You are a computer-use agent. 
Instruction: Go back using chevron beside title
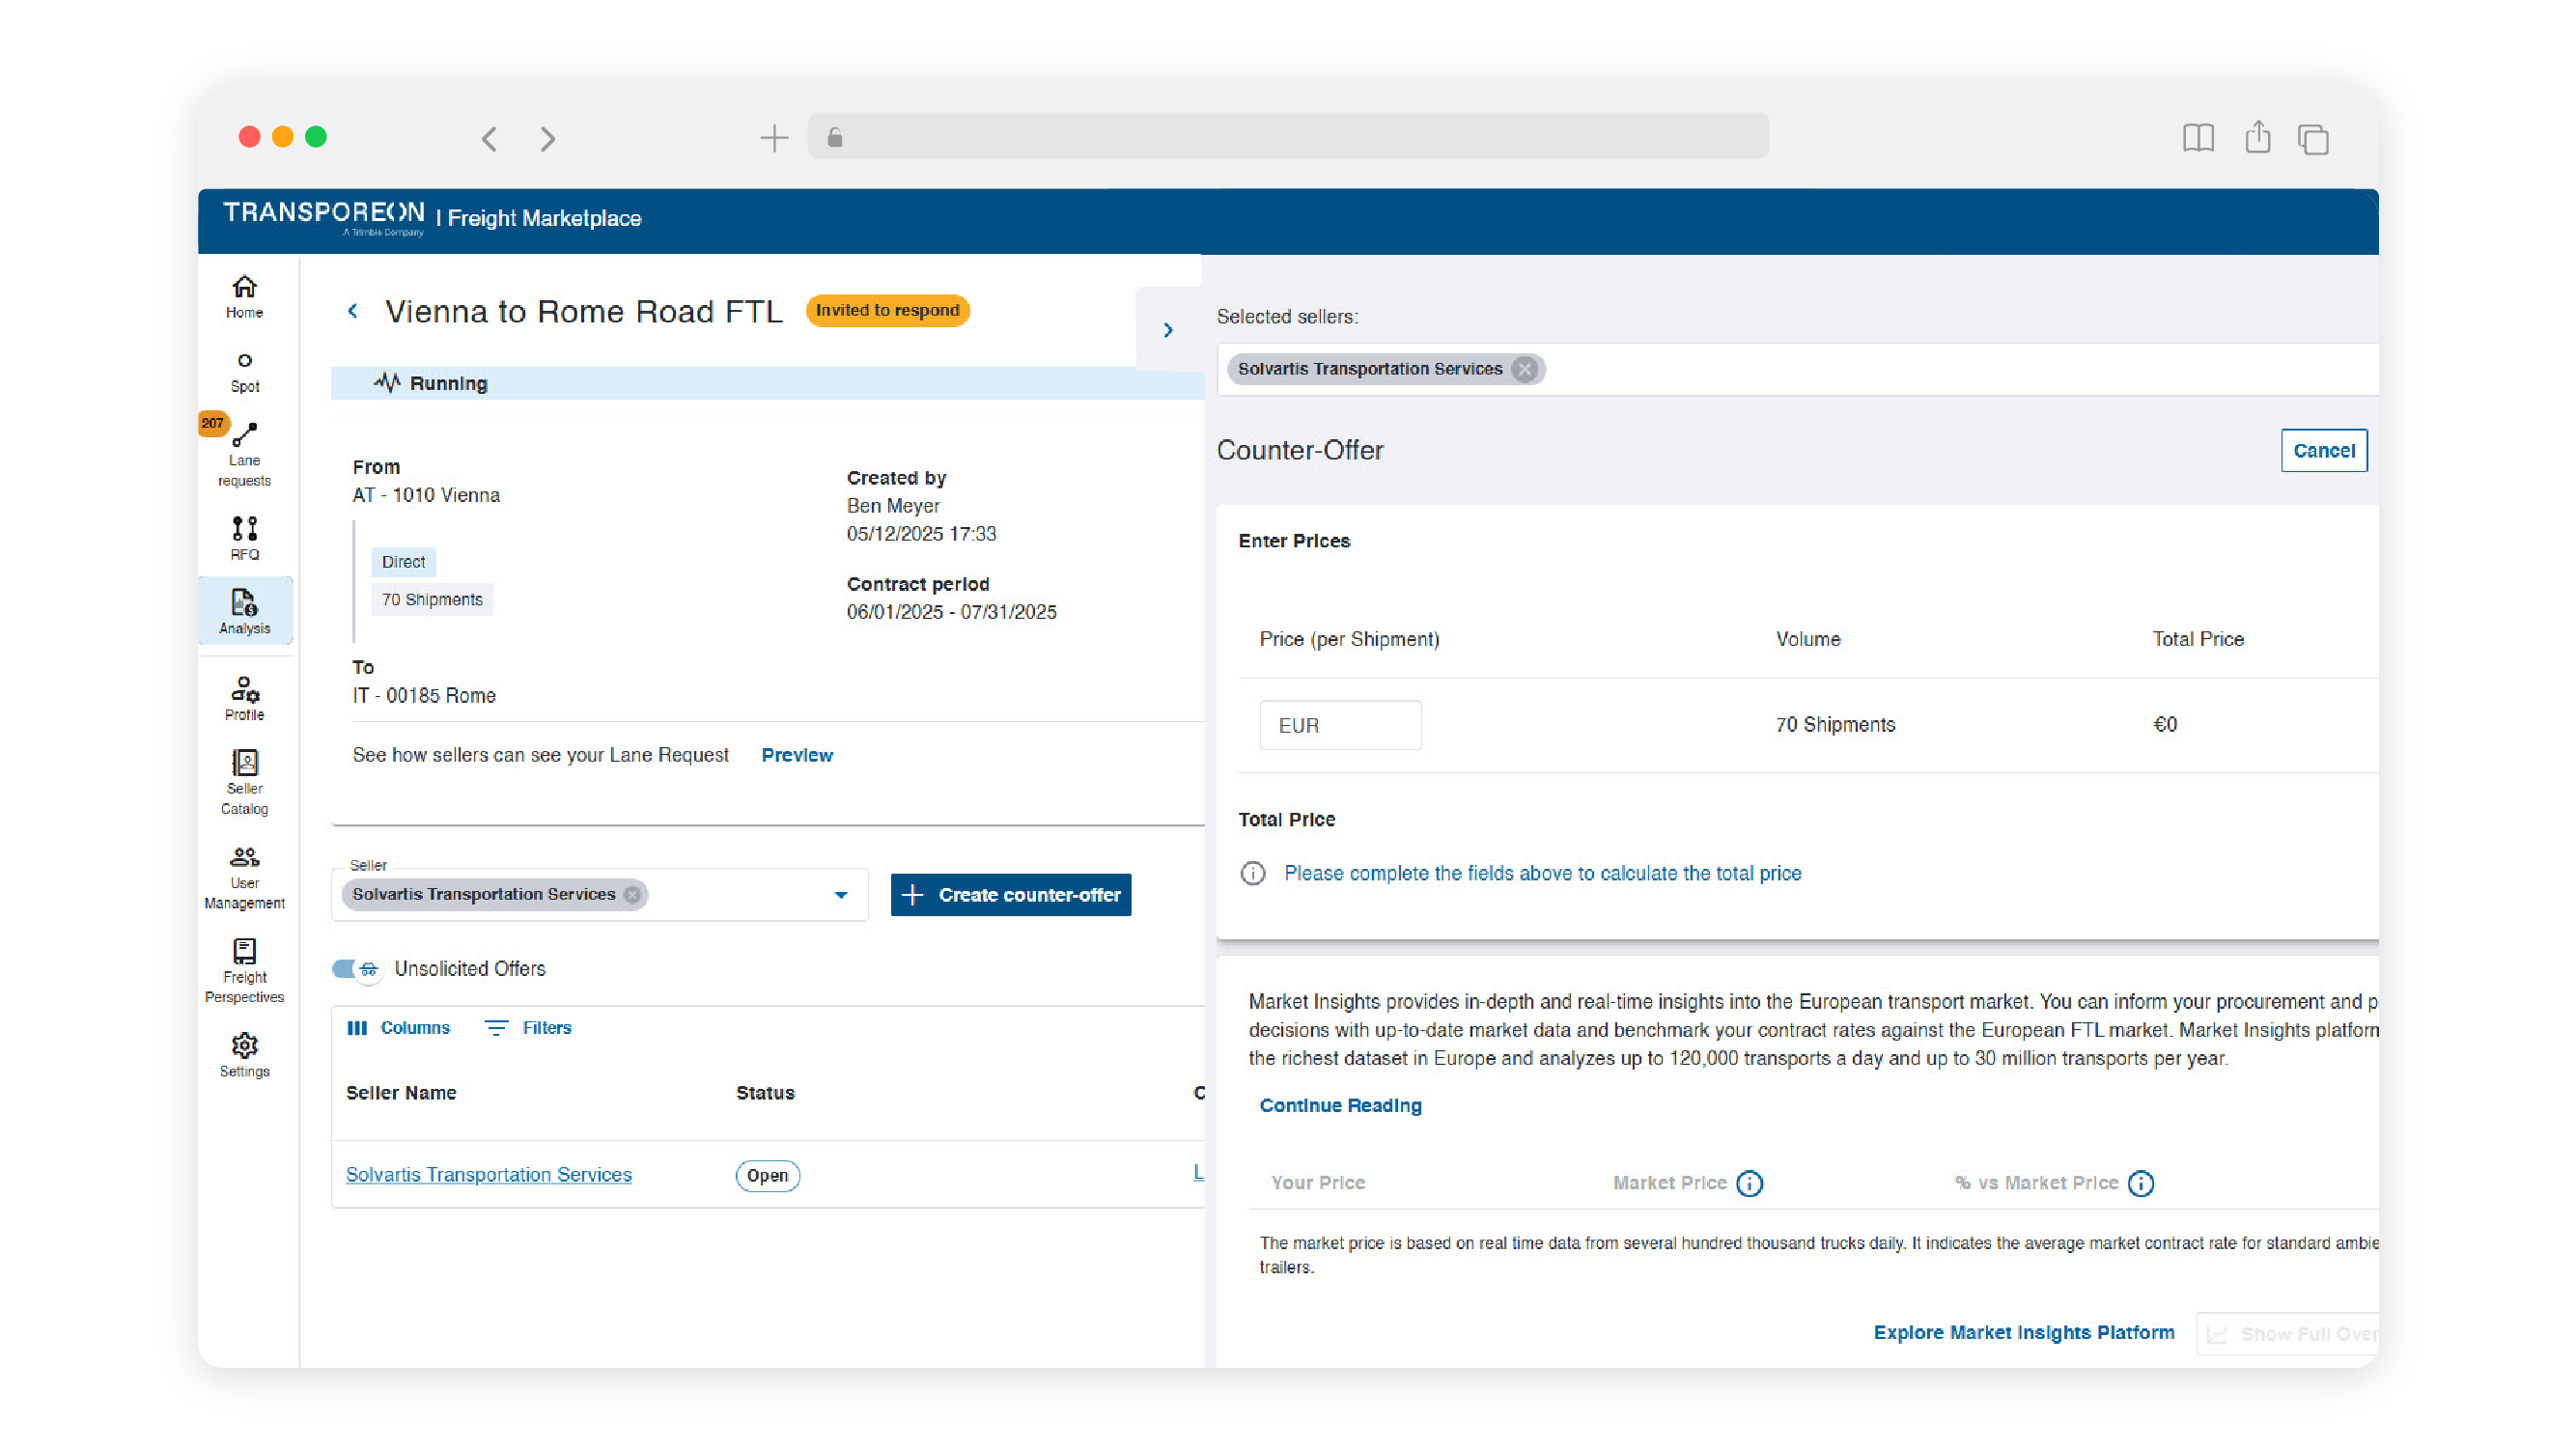click(353, 311)
